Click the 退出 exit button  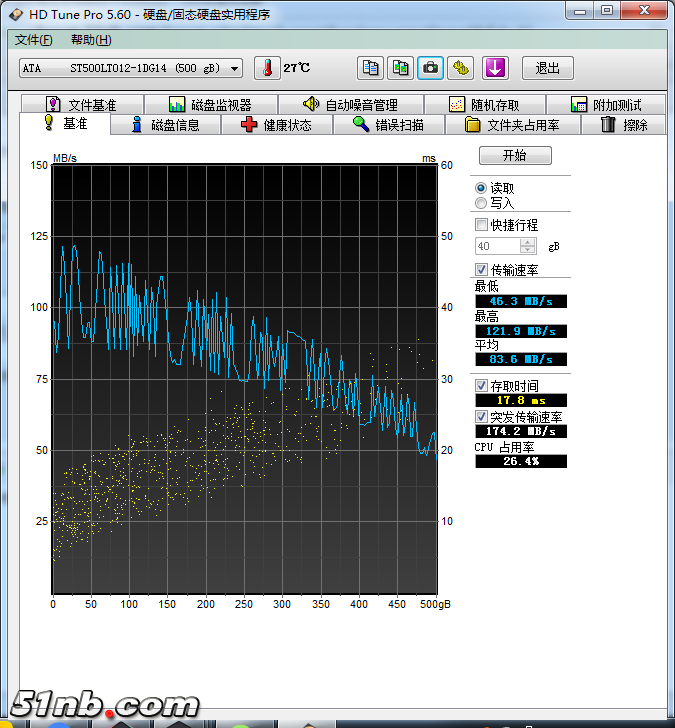547,68
